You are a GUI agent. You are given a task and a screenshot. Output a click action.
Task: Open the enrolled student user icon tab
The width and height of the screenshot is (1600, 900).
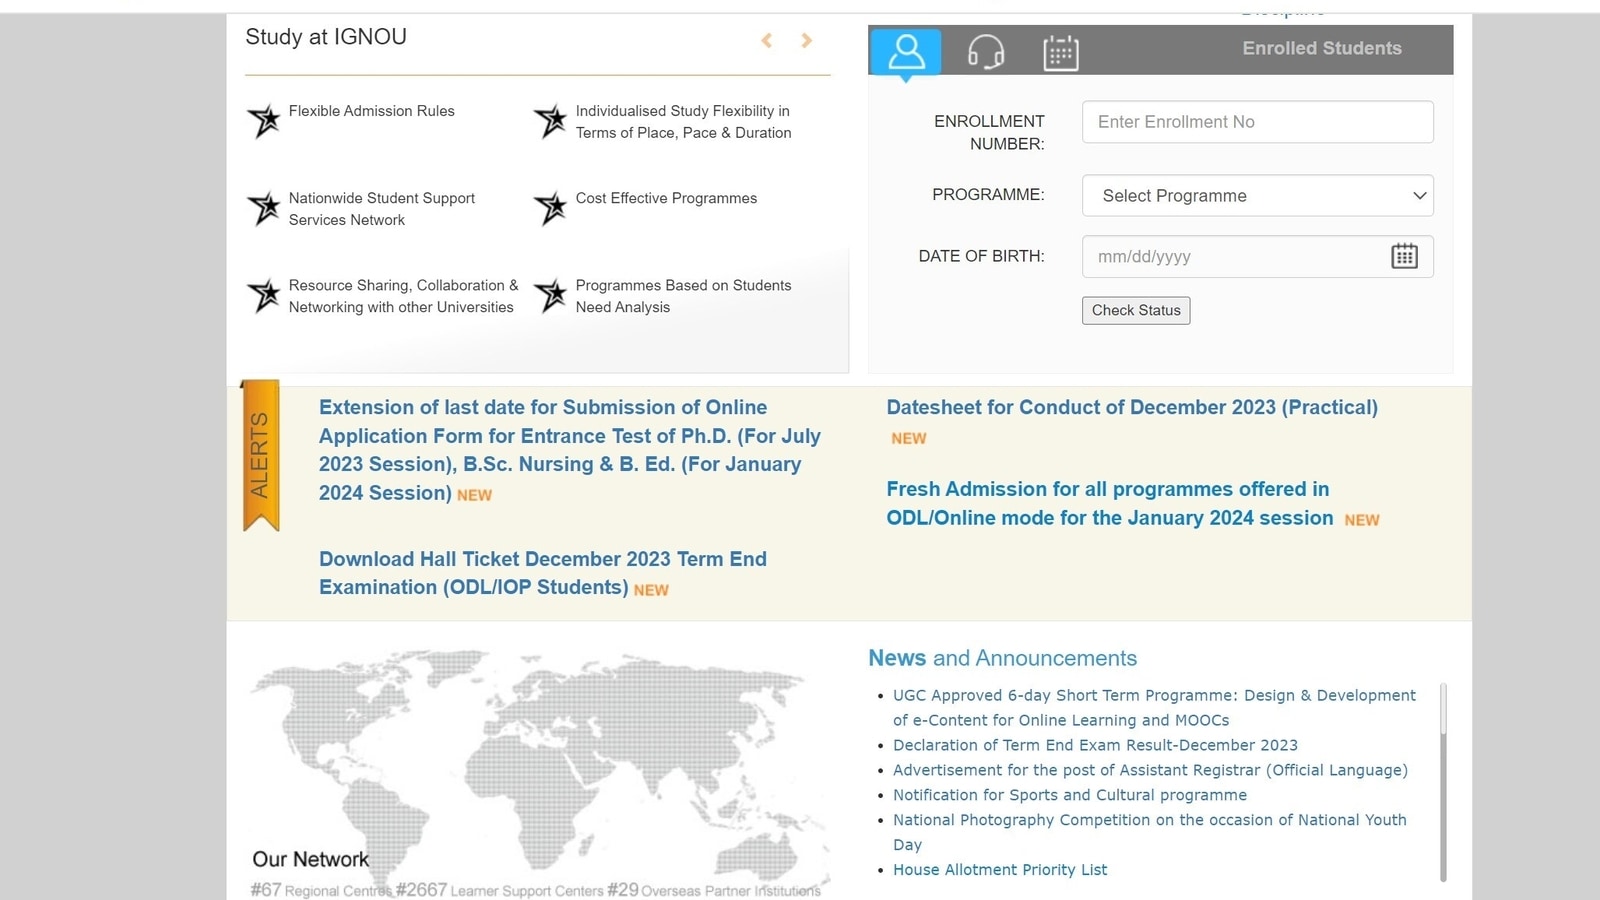click(906, 51)
